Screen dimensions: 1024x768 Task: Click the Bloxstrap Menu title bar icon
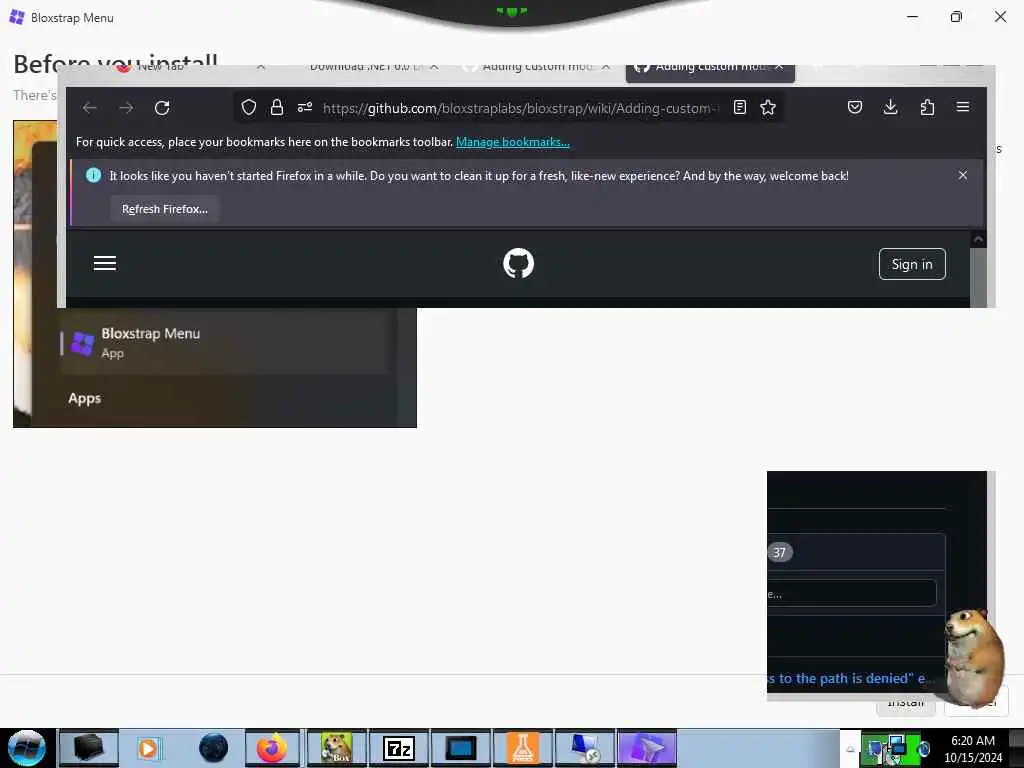click(17, 18)
